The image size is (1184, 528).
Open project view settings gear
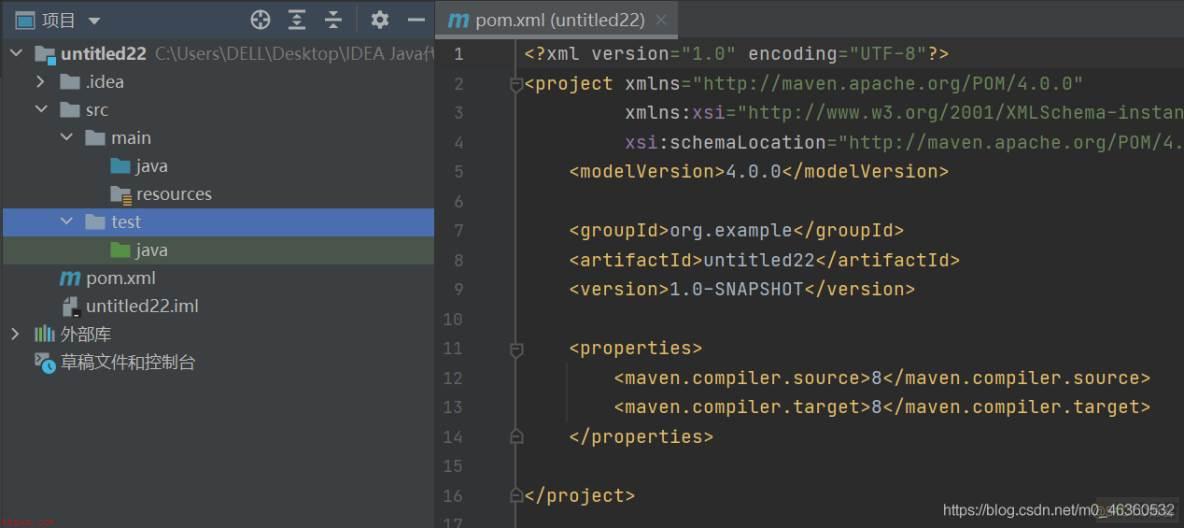[x=380, y=20]
